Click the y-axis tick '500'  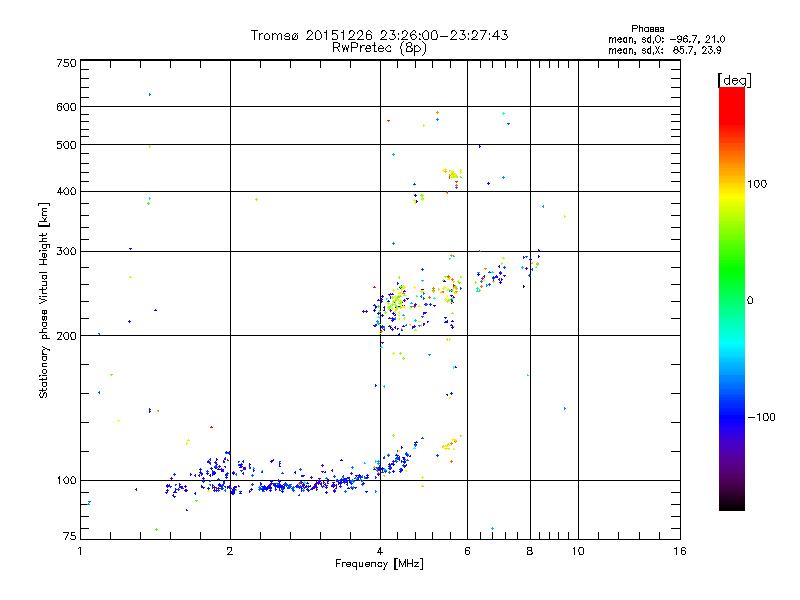coord(66,145)
